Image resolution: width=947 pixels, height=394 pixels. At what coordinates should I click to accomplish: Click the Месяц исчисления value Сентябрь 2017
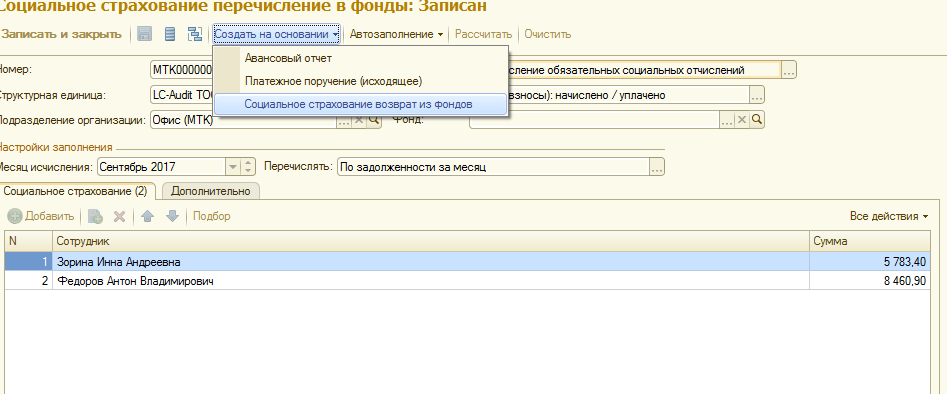coord(161,167)
